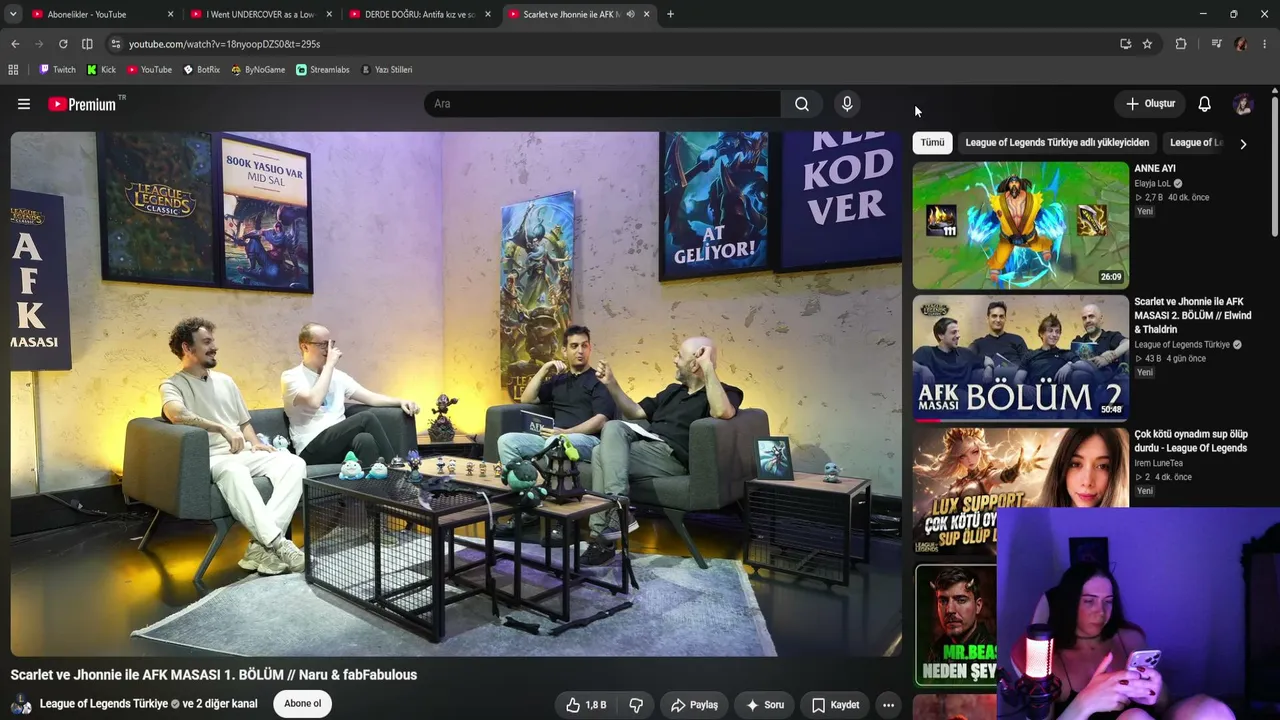Click the browser address bar URL
Screen dimensions: 1280x720
(225, 44)
